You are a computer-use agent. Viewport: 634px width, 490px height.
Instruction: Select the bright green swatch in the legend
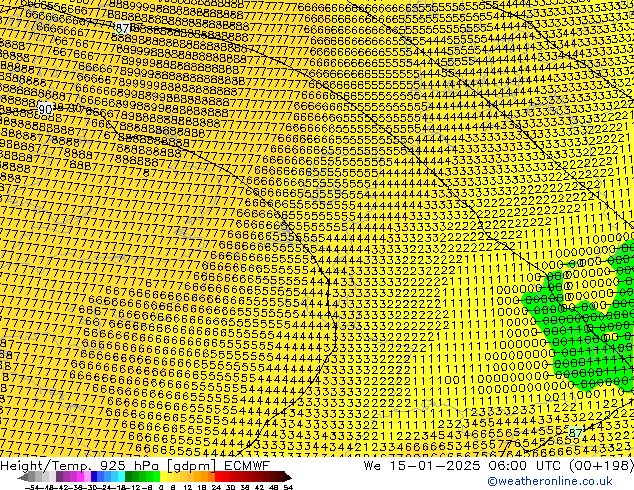point(156,477)
